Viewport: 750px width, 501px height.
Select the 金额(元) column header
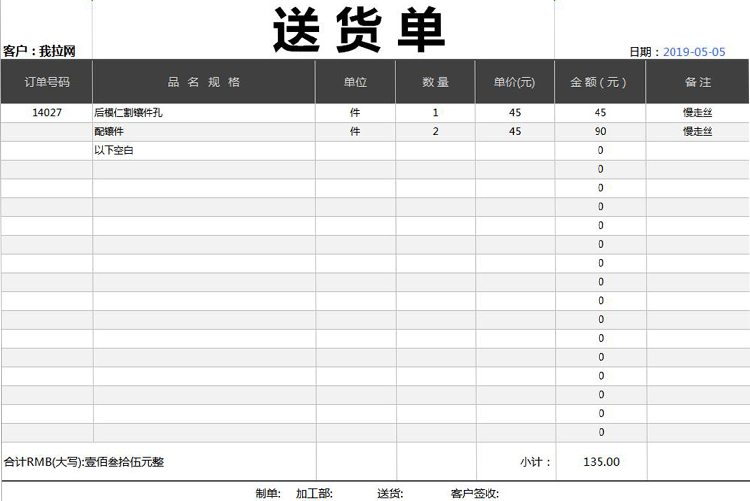(x=598, y=82)
